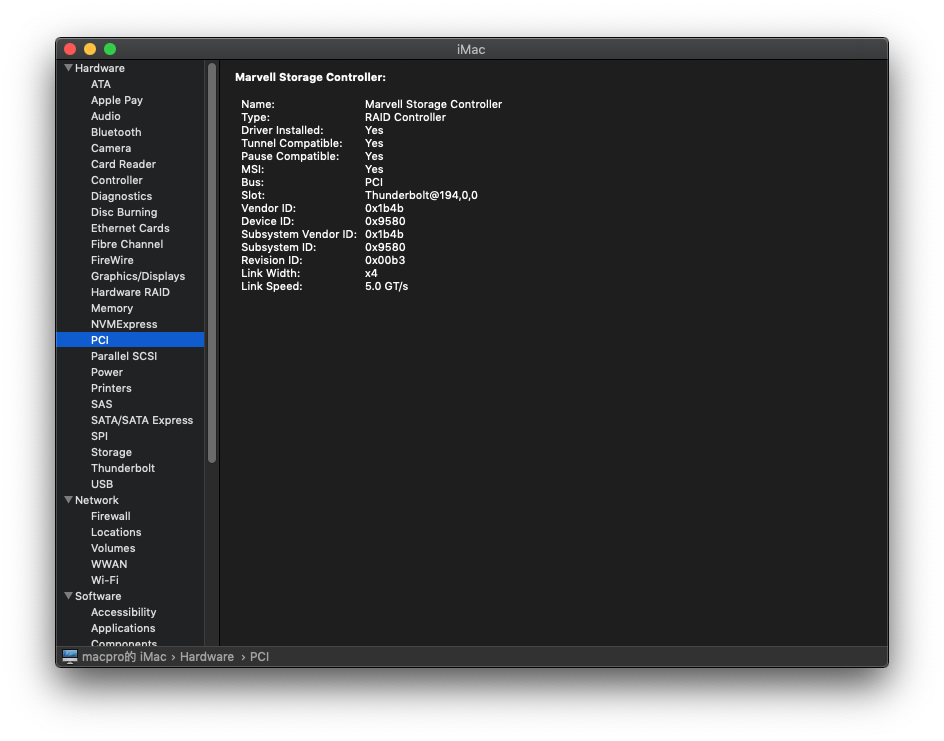Select the highlighted PCI sidebar entry
Viewport: 944px width, 741px height.
click(130, 340)
